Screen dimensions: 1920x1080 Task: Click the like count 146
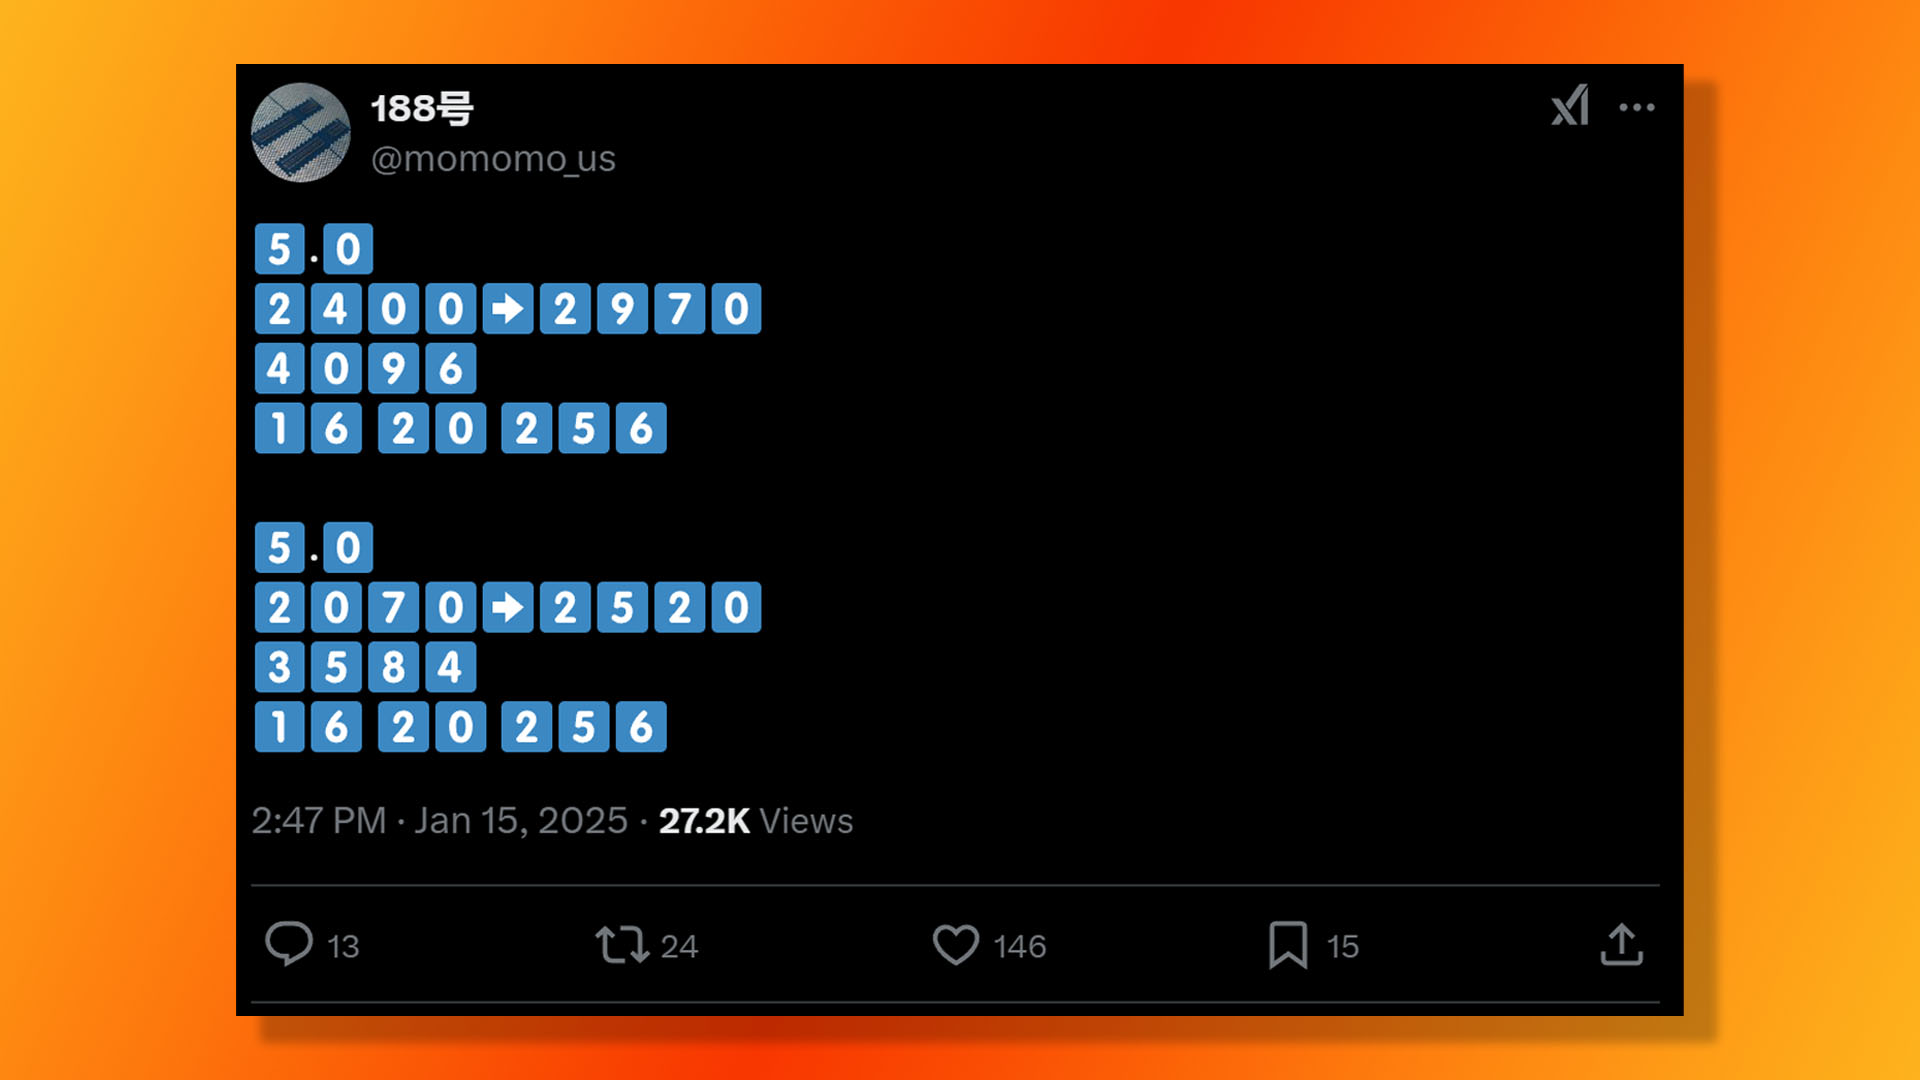point(1020,947)
